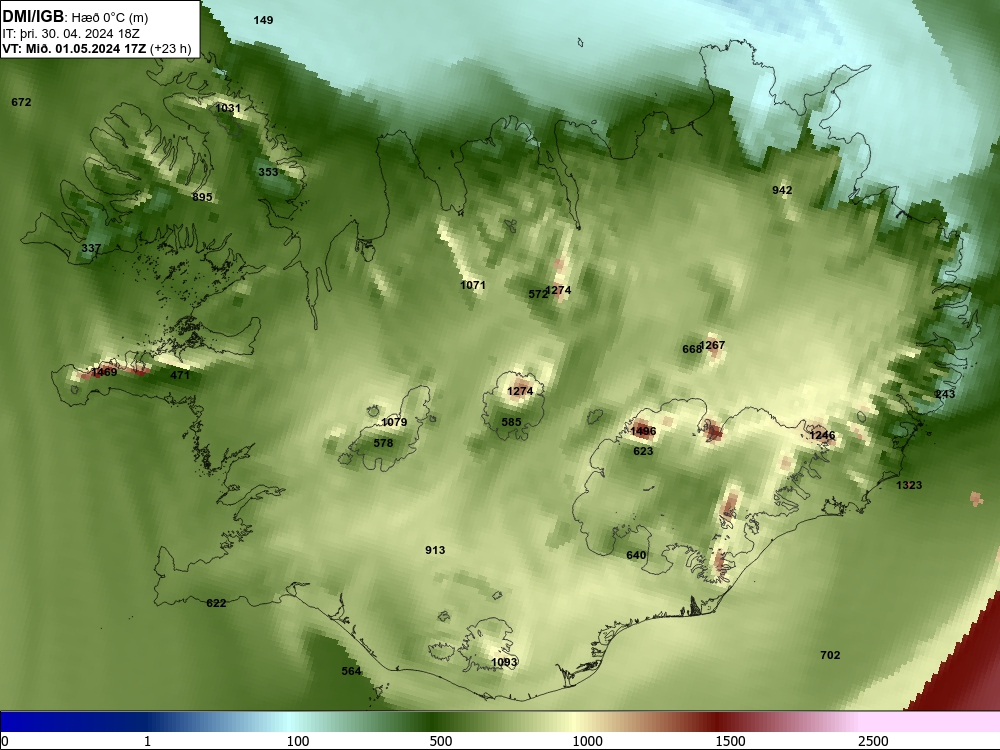Click the 1 tick label on color scale
Image resolution: width=1000 pixels, height=750 pixels.
(147, 741)
